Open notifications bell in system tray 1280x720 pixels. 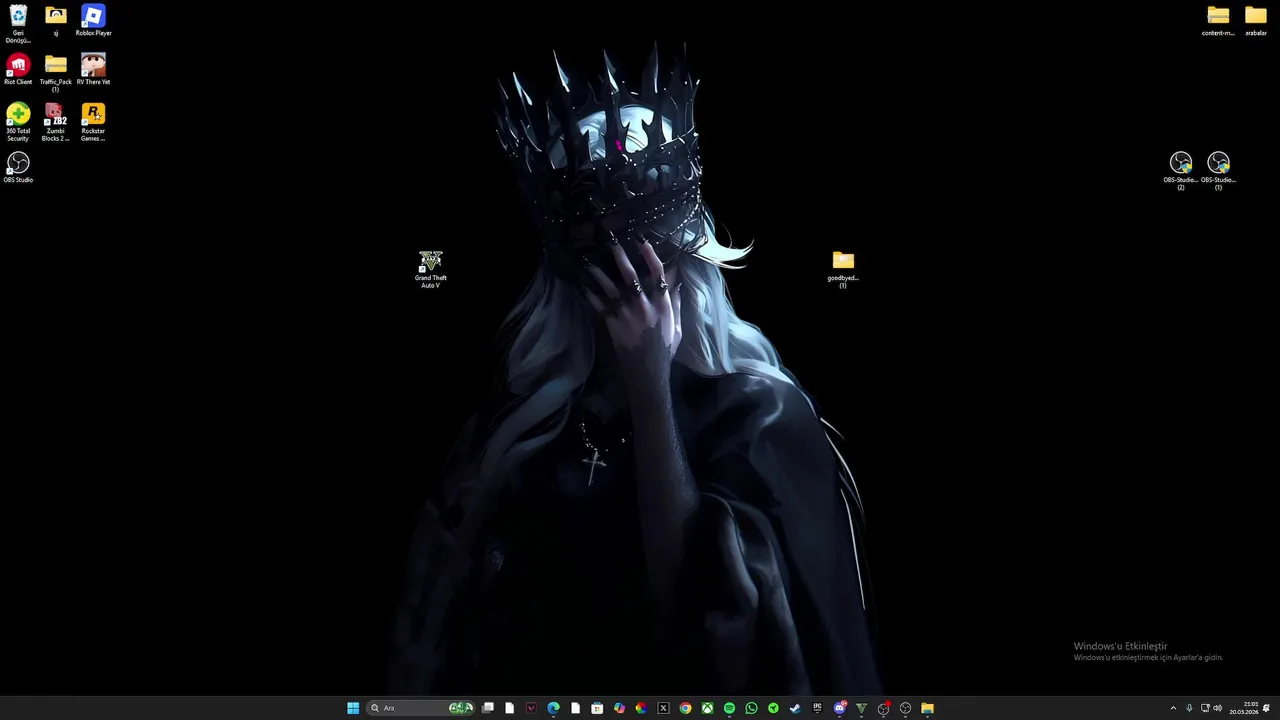tap(1267, 708)
